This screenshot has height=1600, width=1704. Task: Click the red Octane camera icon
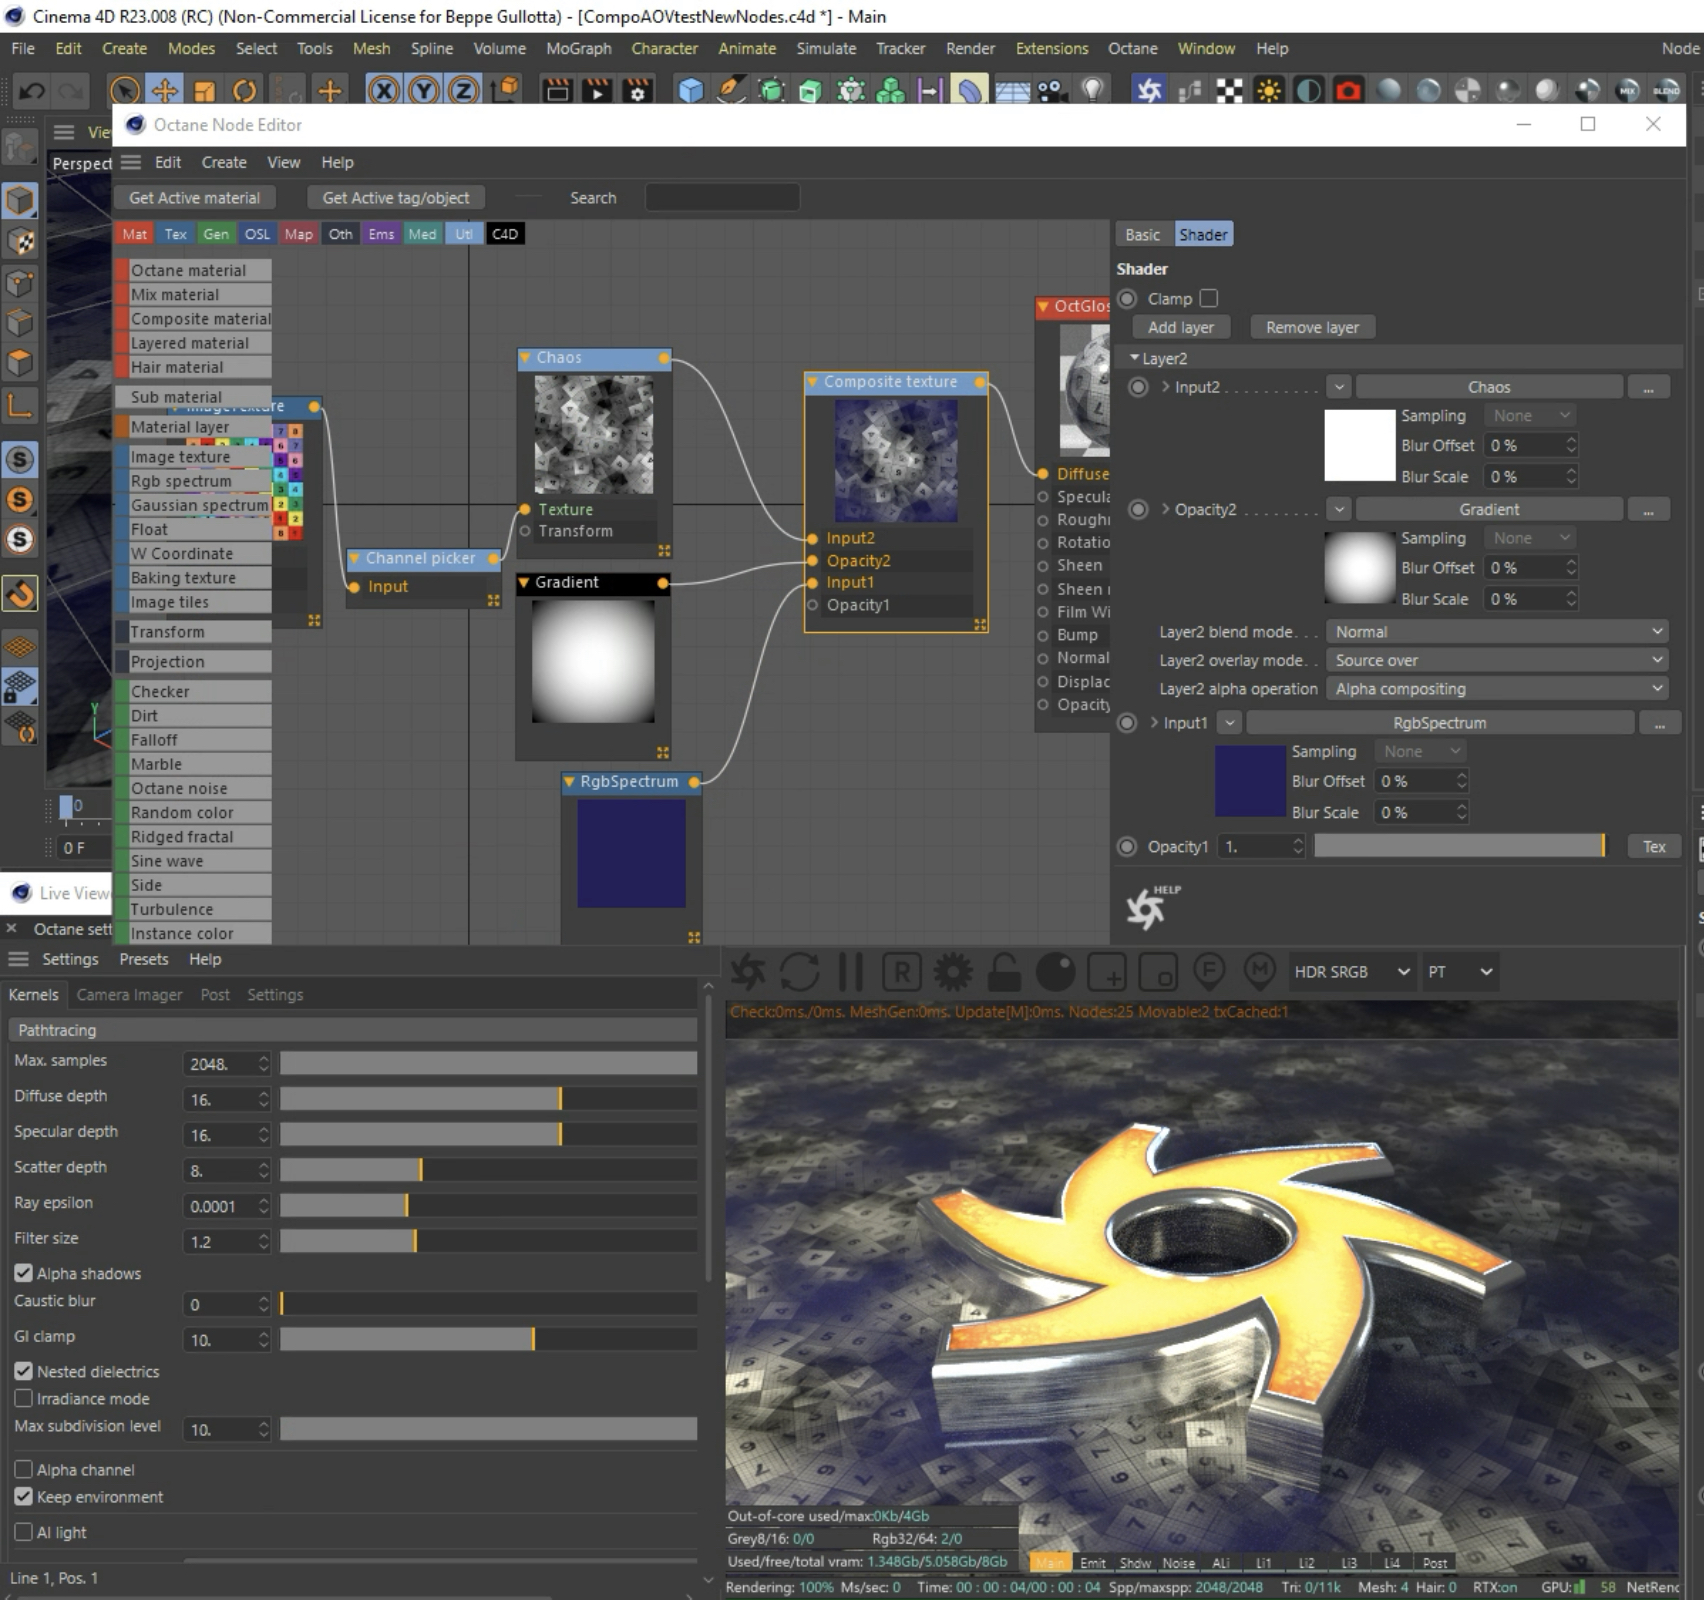coord(1348,91)
